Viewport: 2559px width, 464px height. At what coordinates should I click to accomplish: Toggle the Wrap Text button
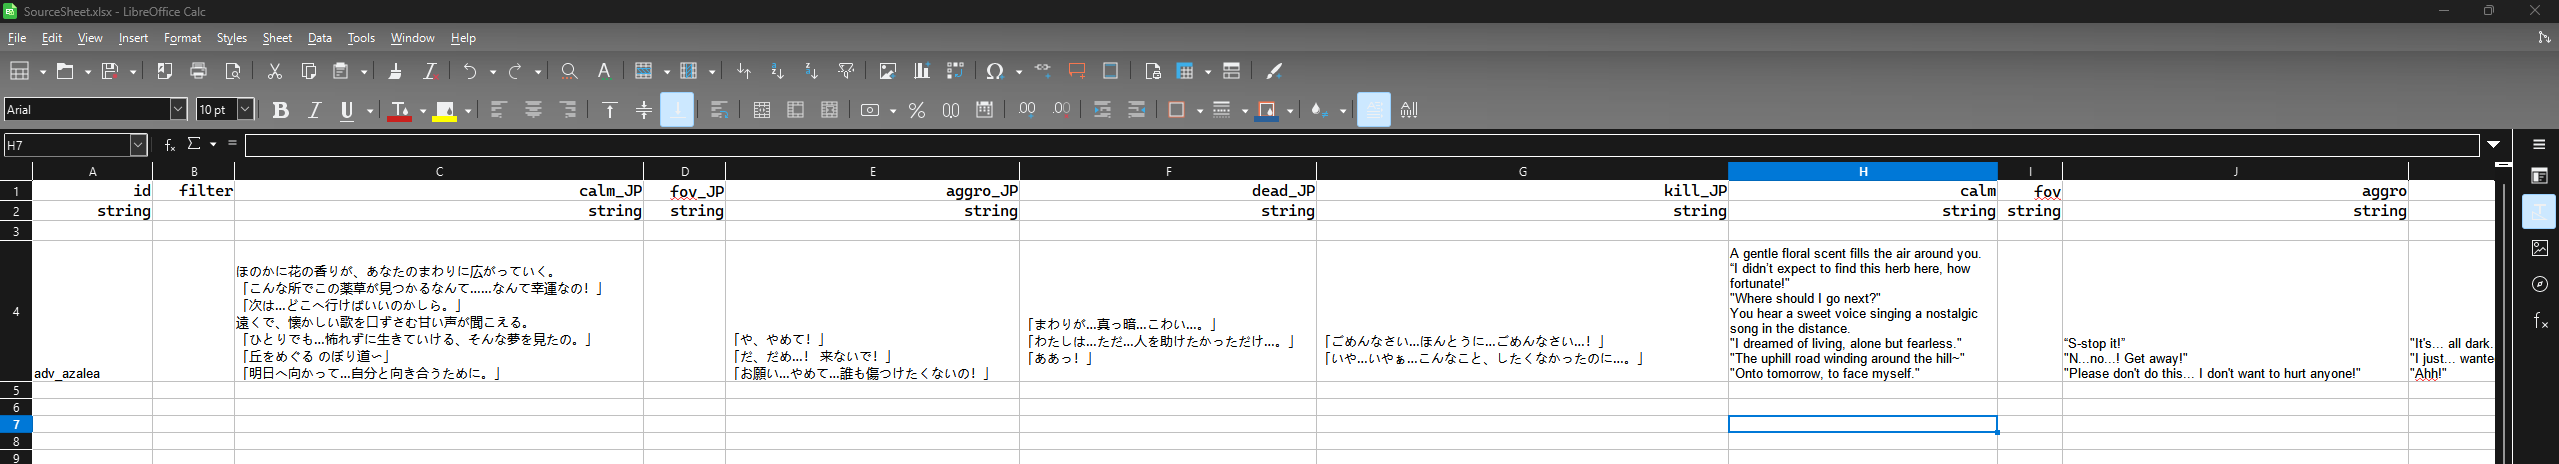[719, 110]
